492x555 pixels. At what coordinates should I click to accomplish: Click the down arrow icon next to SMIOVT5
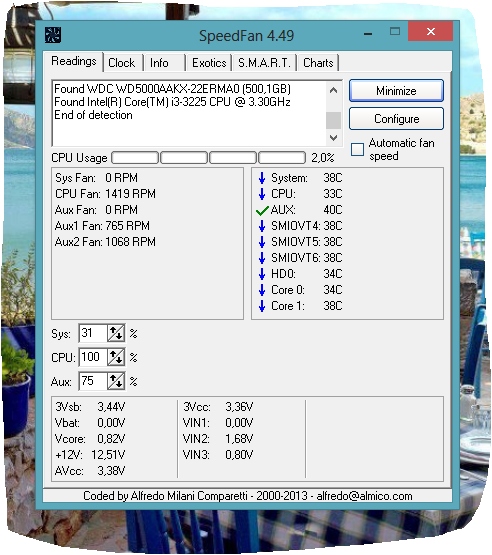click(262, 242)
